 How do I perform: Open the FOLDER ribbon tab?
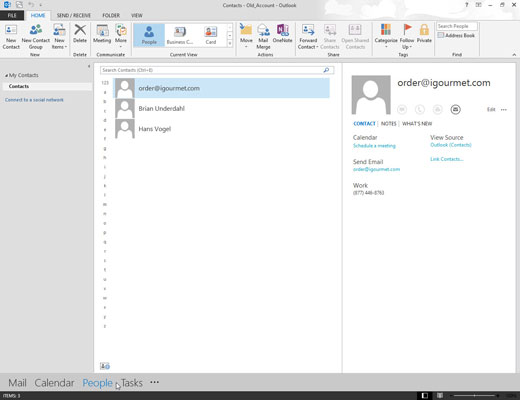click(111, 15)
